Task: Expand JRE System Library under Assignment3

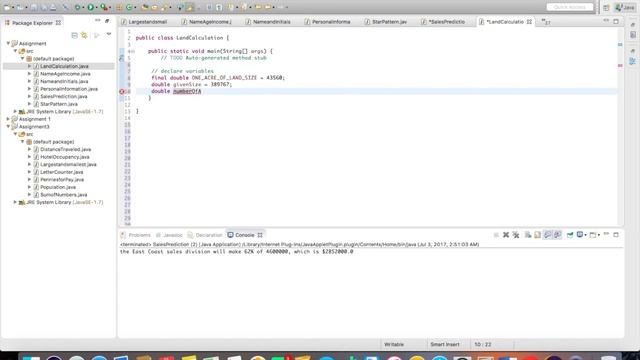Action: coord(16,202)
